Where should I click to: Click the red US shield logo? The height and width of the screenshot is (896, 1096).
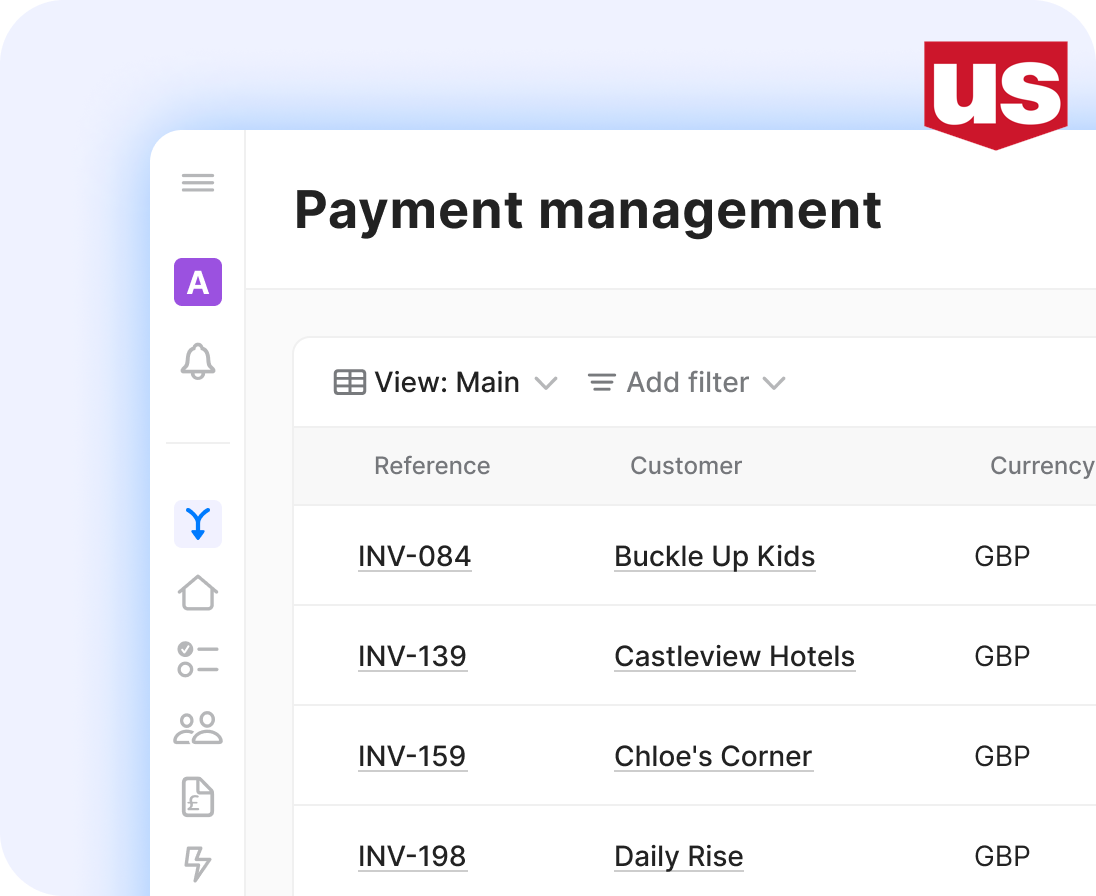[995, 93]
